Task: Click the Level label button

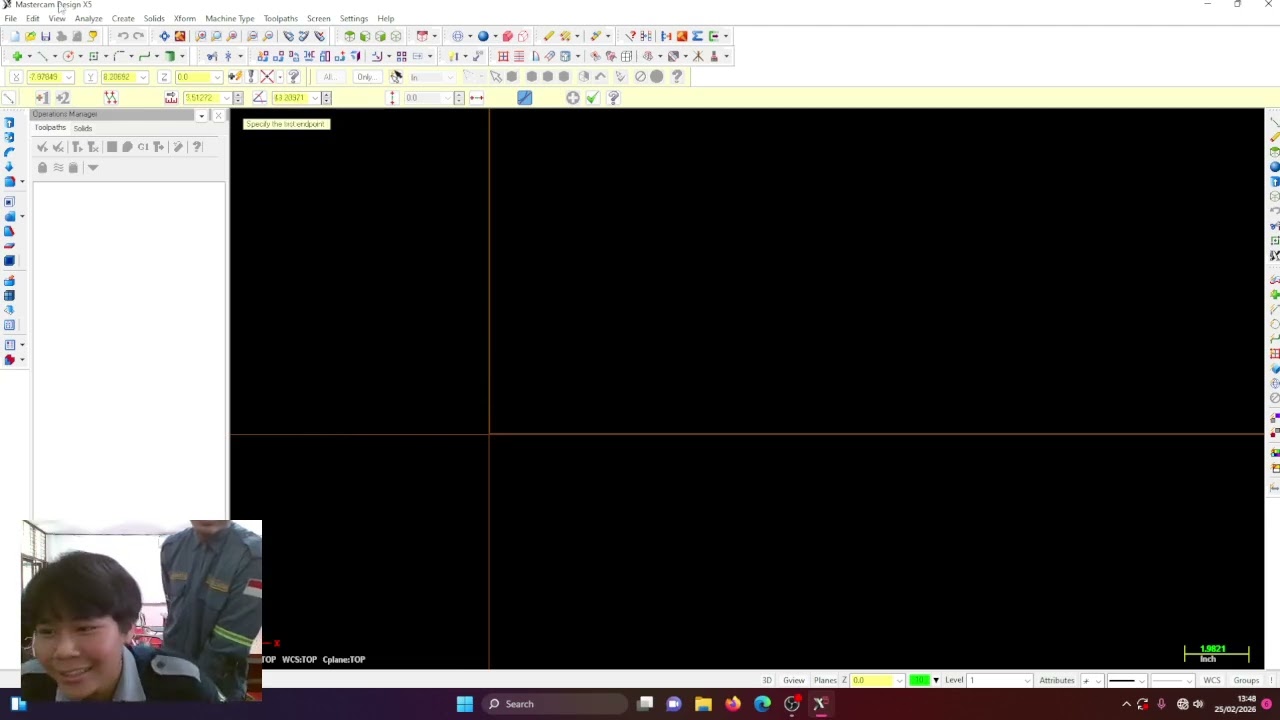Action: pyautogui.click(x=954, y=680)
